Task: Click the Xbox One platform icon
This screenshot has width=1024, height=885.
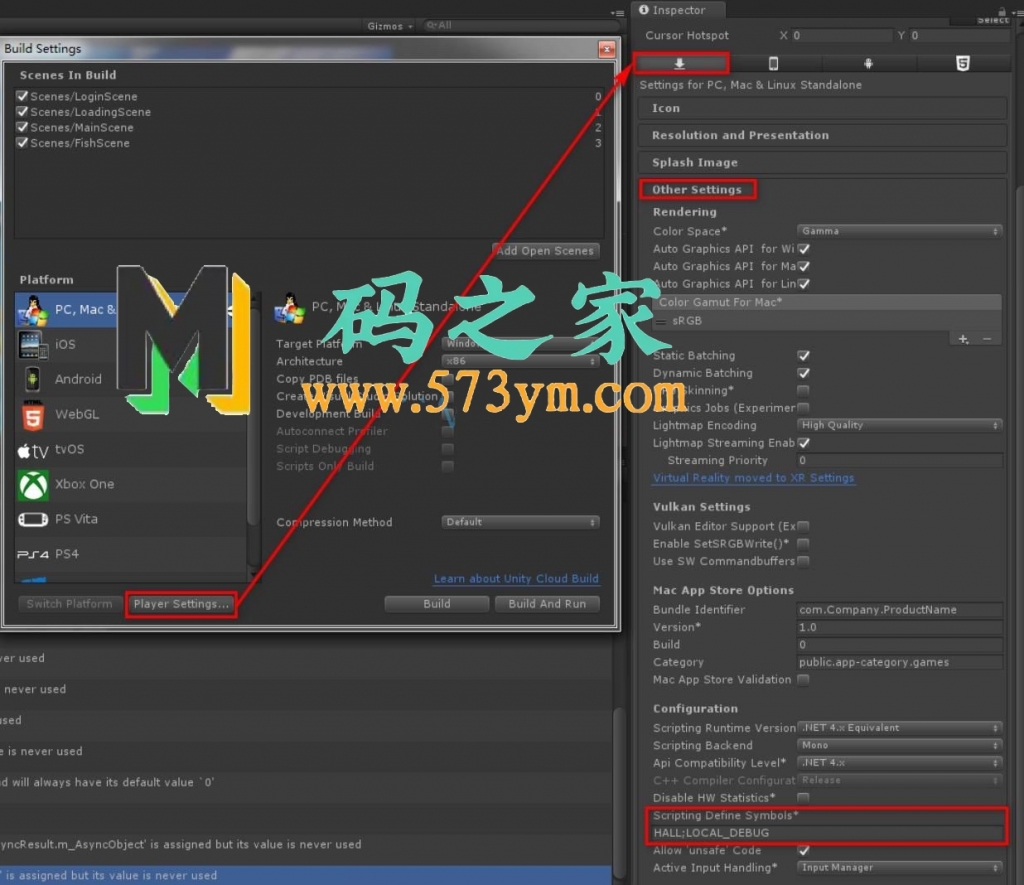Action: pyautogui.click(x=33, y=485)
